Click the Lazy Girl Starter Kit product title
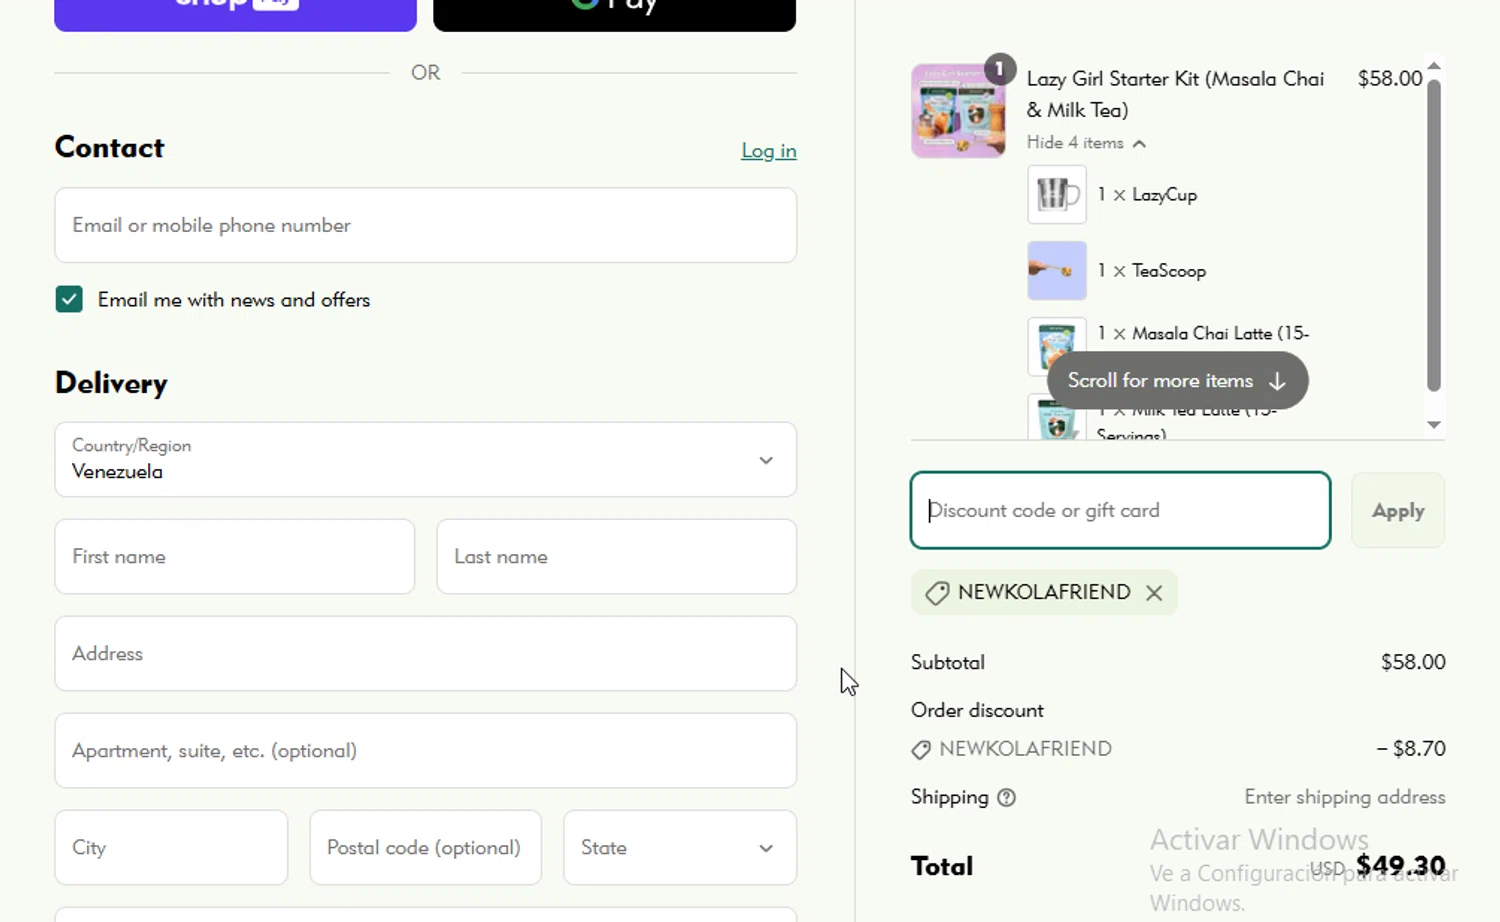The image size is (1500, 922). [x=1175, y=94]
